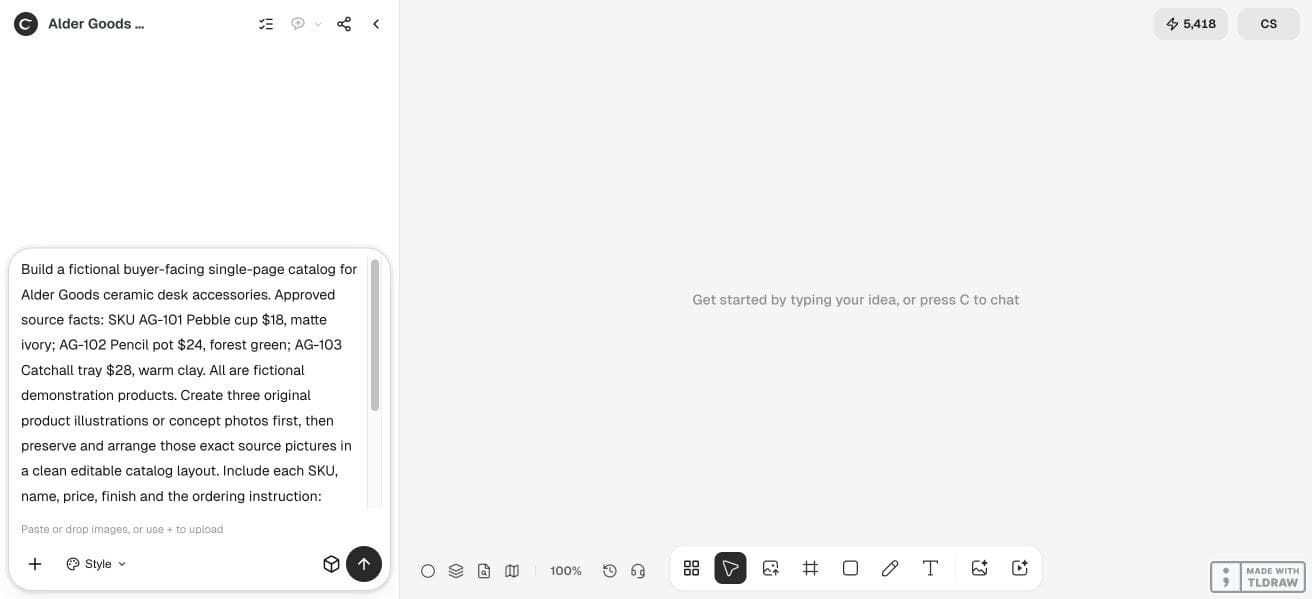Image resolution: width=1312 pixels, height=599 pixels.
Task: Open the CS account avatar
Action: point(1269,24)
